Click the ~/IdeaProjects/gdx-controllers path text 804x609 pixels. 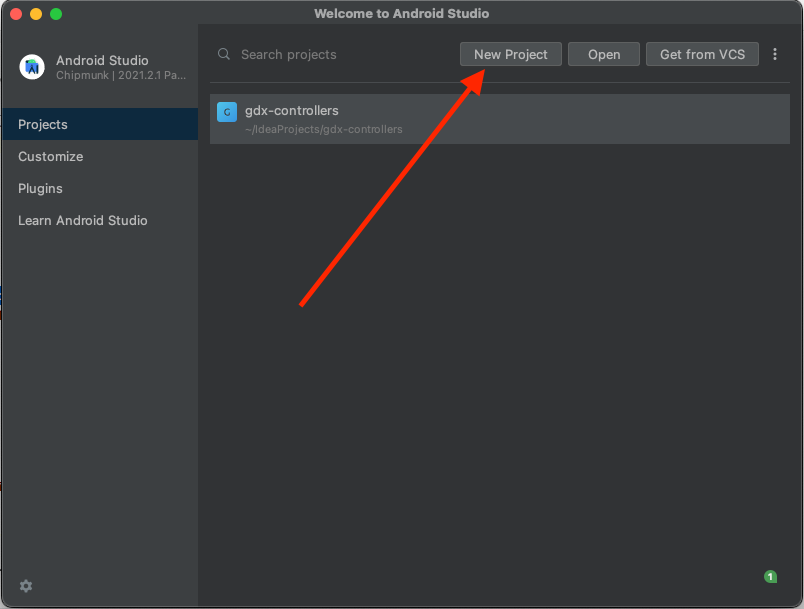coord(324,129)
